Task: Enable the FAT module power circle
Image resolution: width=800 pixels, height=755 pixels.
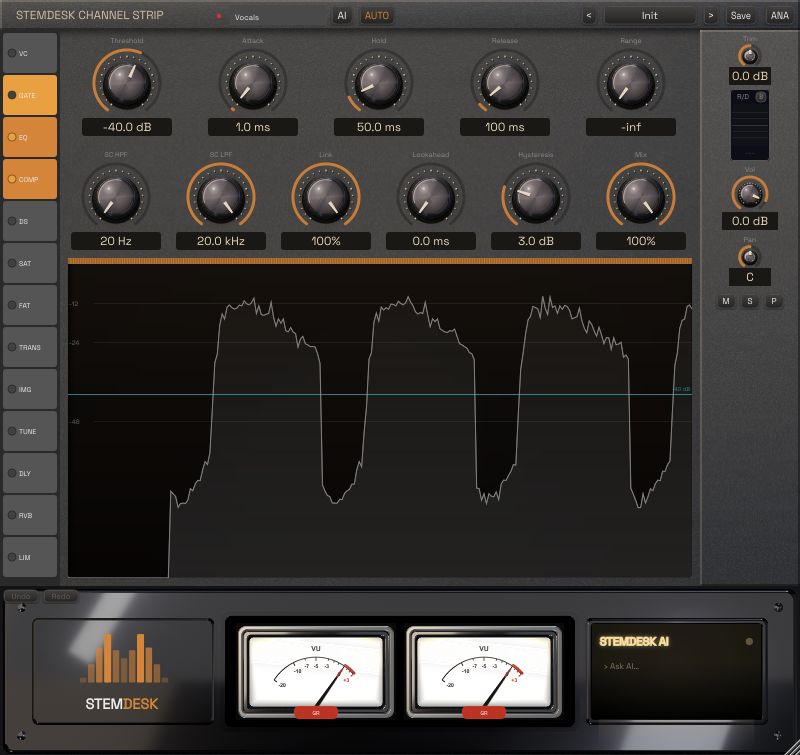Action: coord(12,305)
